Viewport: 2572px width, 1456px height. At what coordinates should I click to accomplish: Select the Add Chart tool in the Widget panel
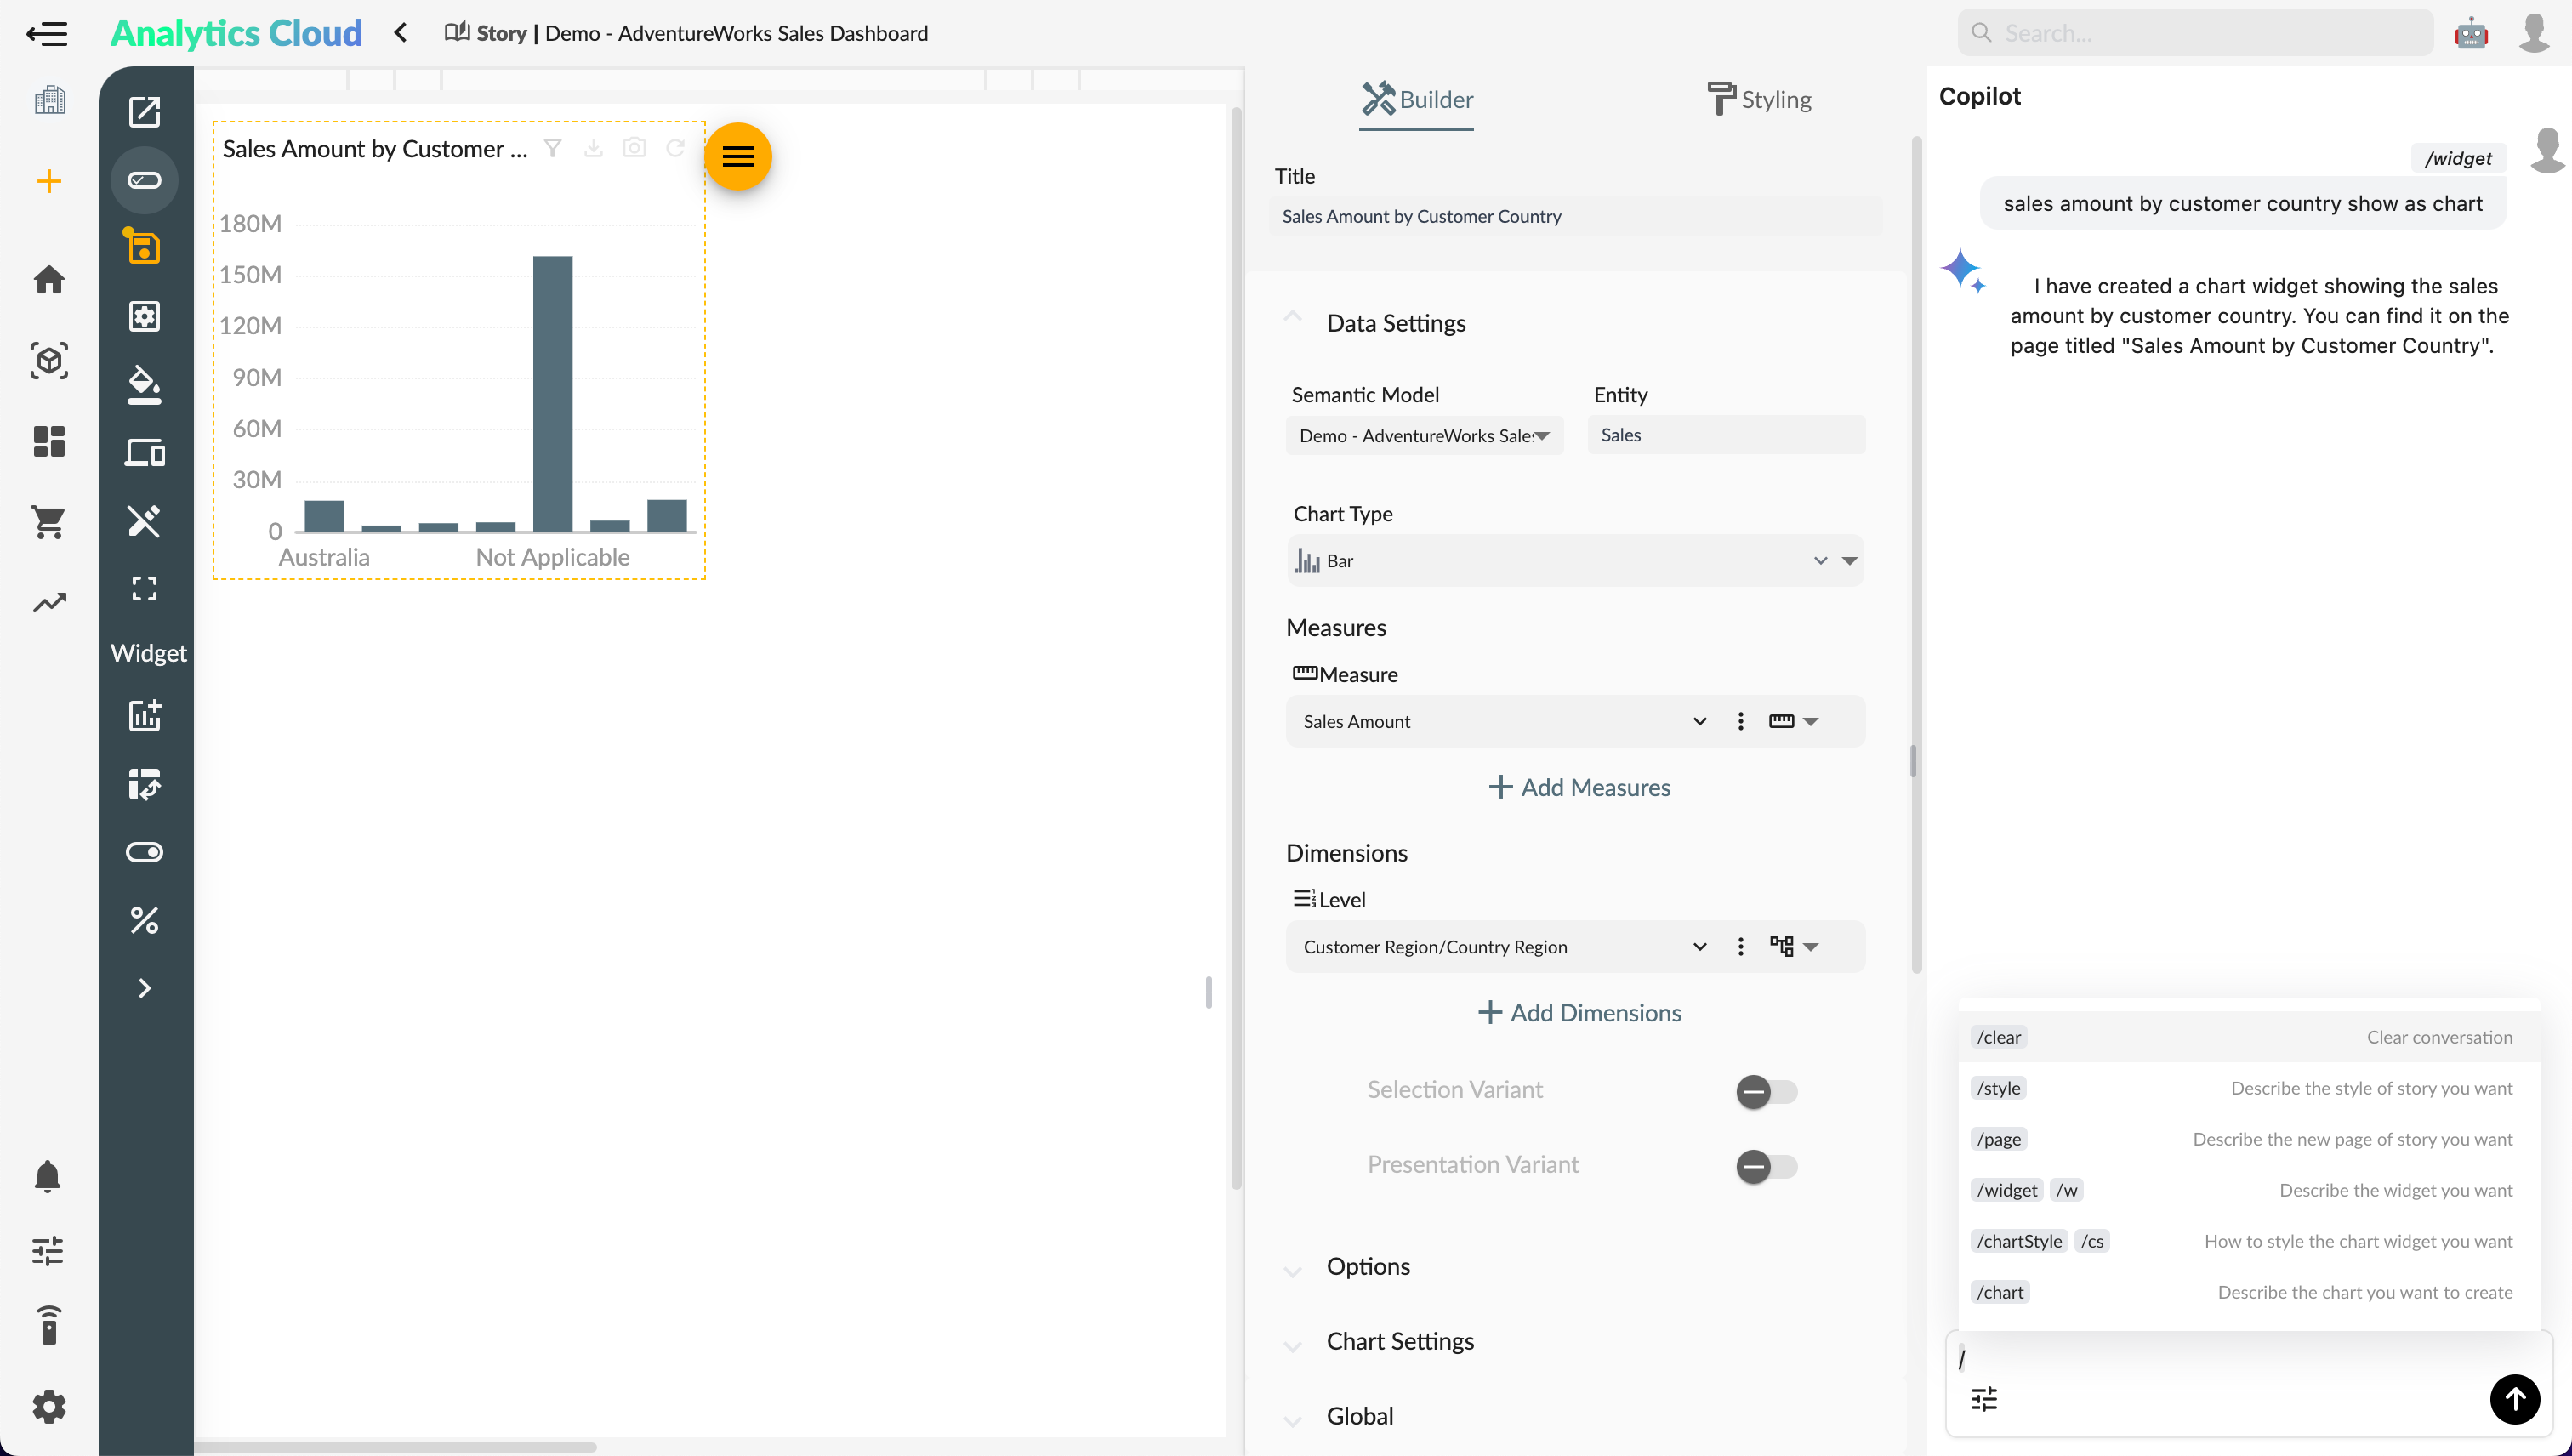coord(145,716)
